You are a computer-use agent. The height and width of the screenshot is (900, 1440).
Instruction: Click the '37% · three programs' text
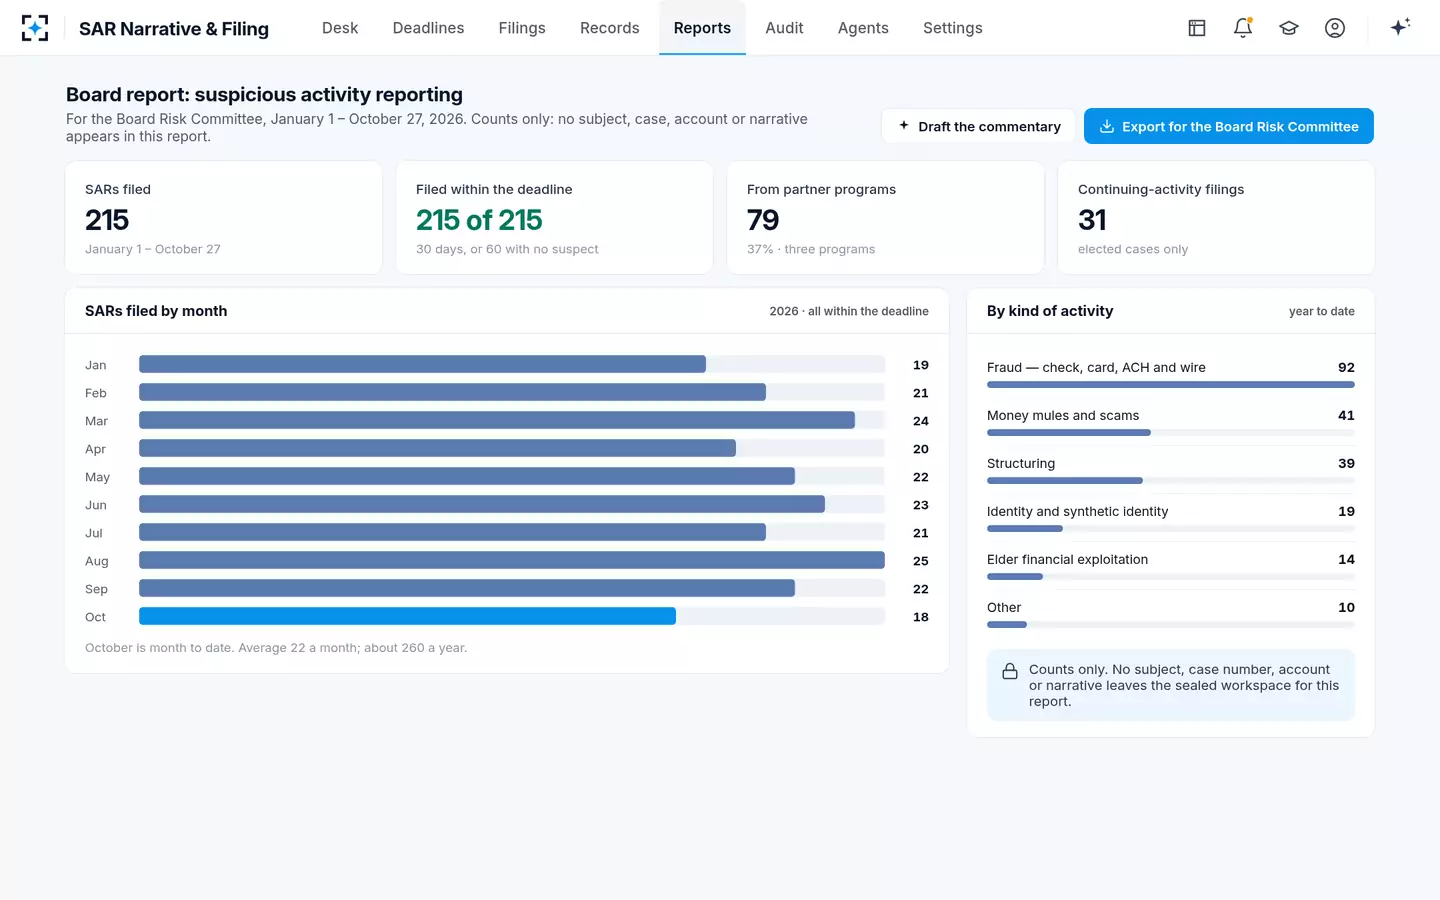coord(811,249)
